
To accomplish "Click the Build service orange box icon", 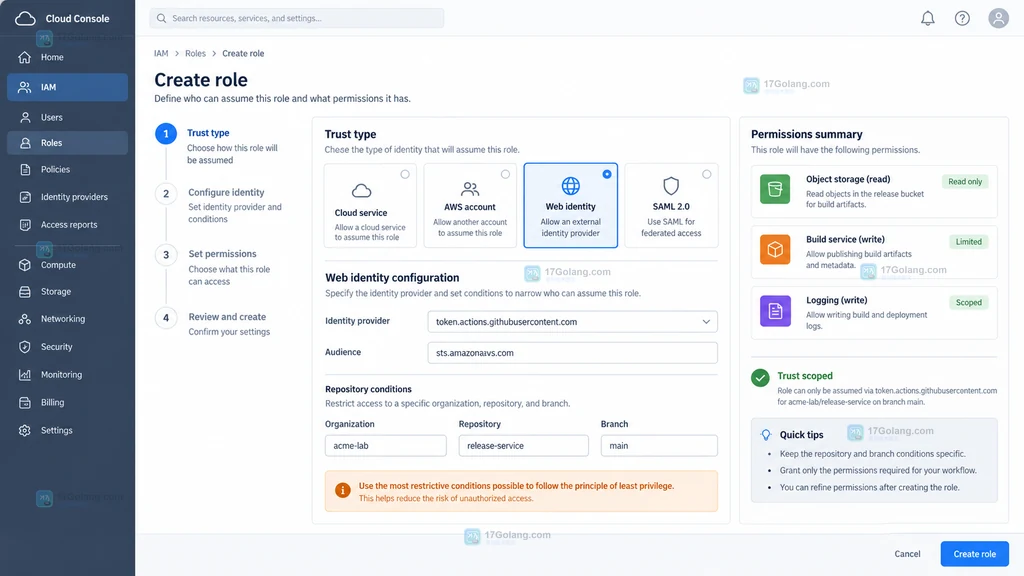I will coord(775,249).
